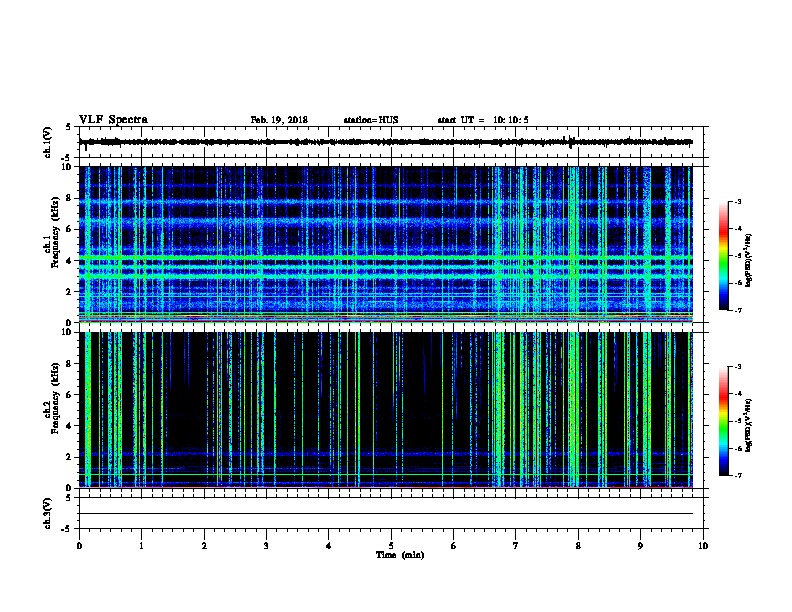Click the ch.2 color bar log(PSD) unit label
Image resolution: width=792 pixels, height=612 pixels.
tap(748, 425)
